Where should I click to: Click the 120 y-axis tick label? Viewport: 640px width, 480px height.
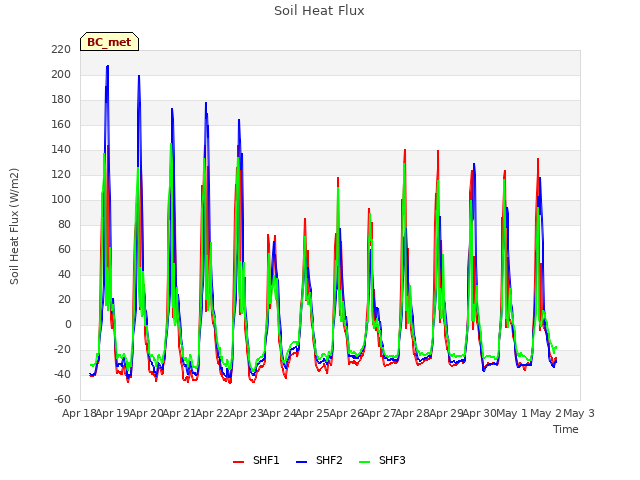tap(61, 175)
